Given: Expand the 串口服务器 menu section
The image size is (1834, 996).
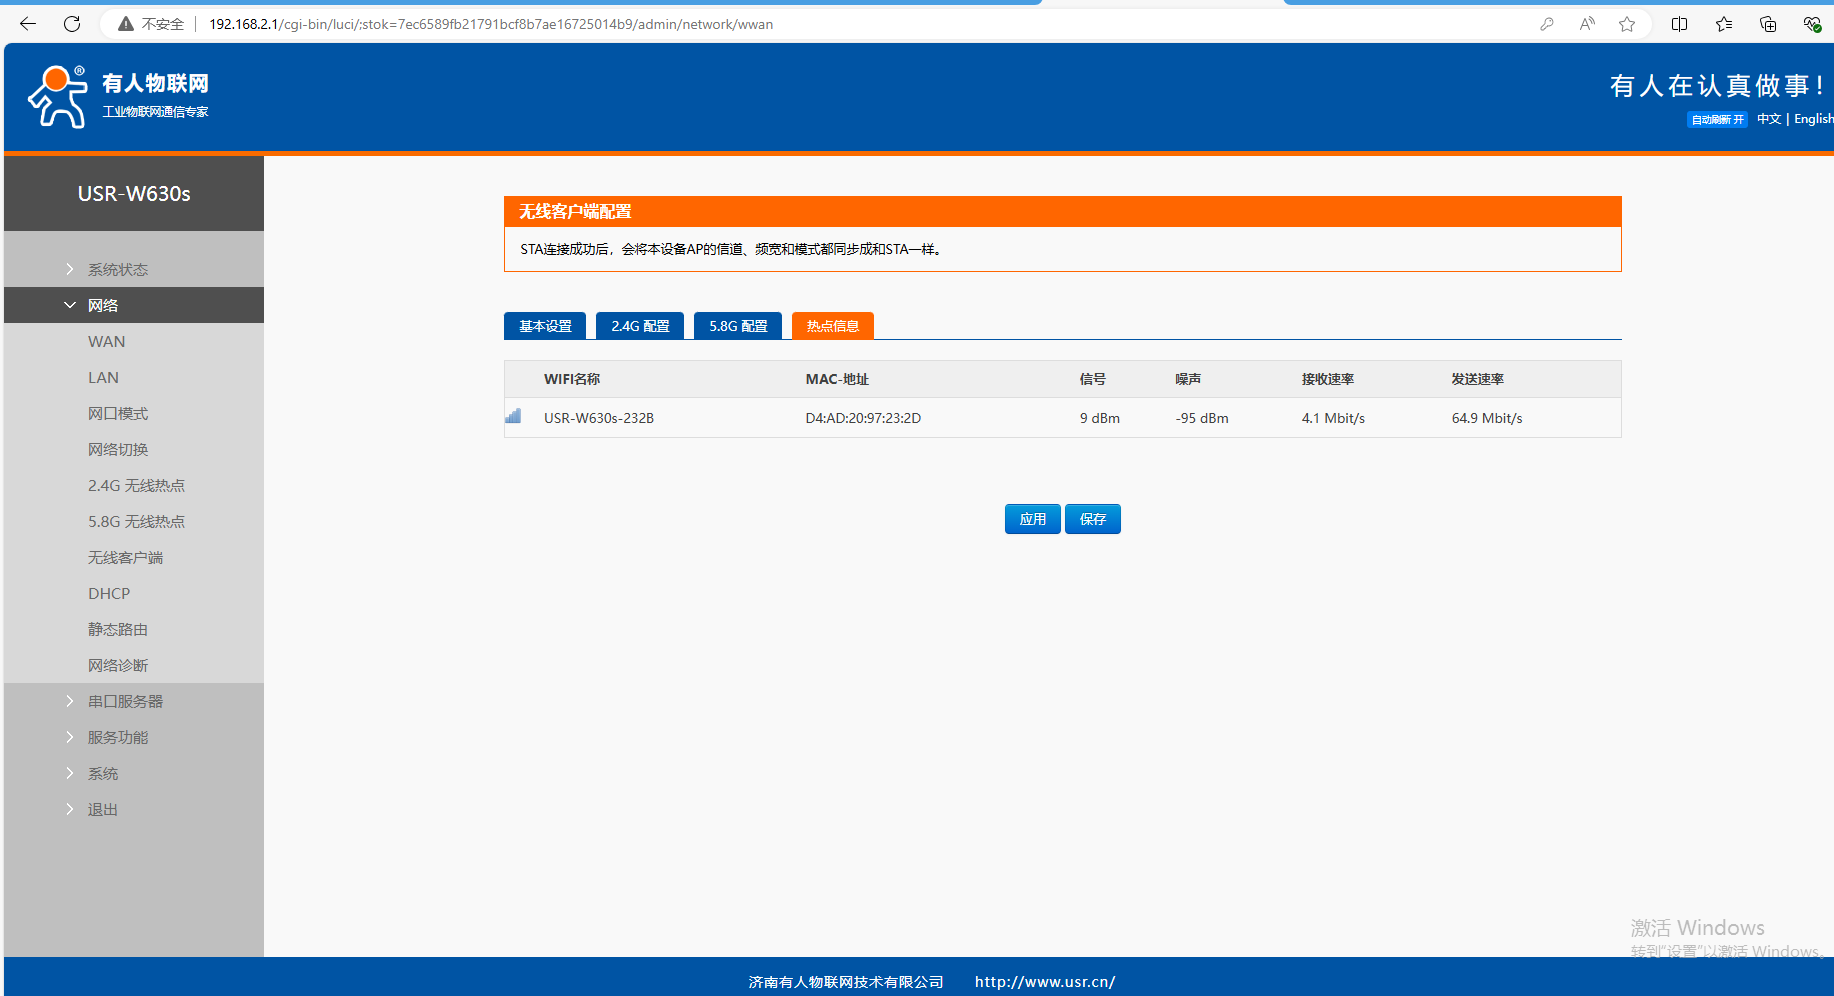Looking at the screenshot, I should 125,701.
